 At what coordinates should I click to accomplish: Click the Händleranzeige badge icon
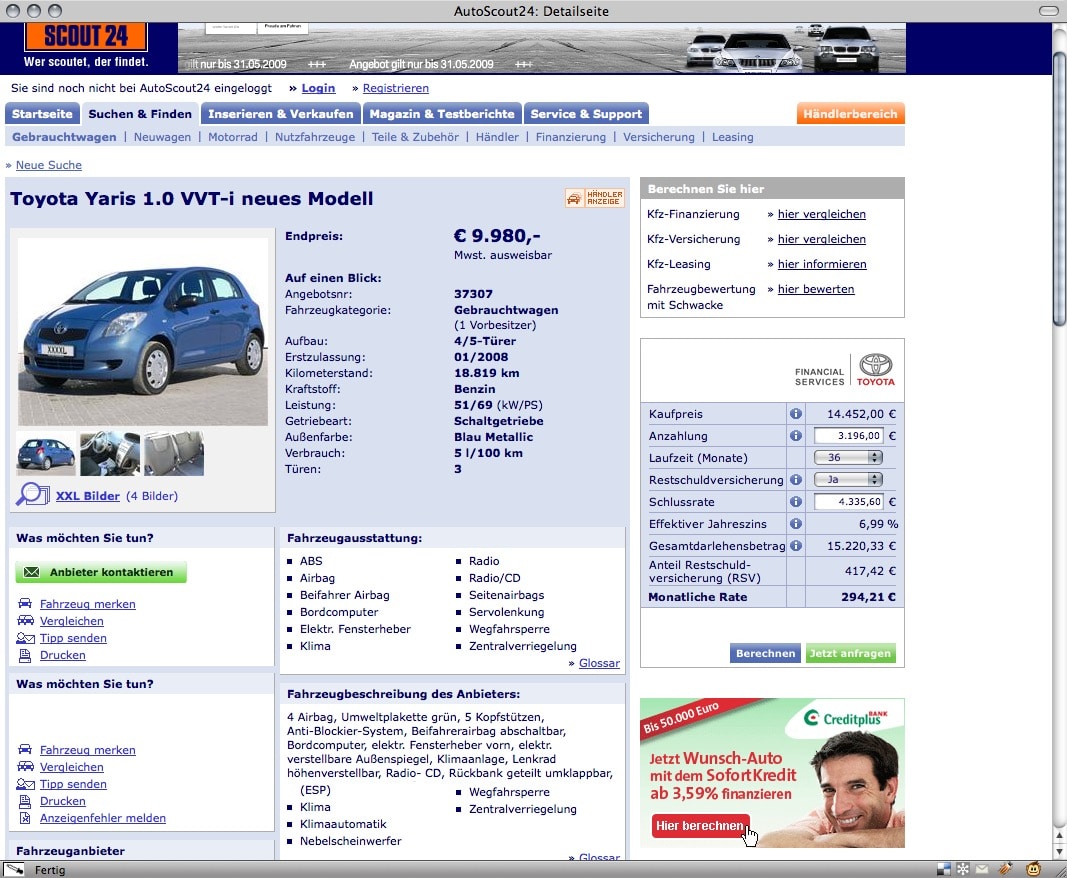click(x=595, y=198)
